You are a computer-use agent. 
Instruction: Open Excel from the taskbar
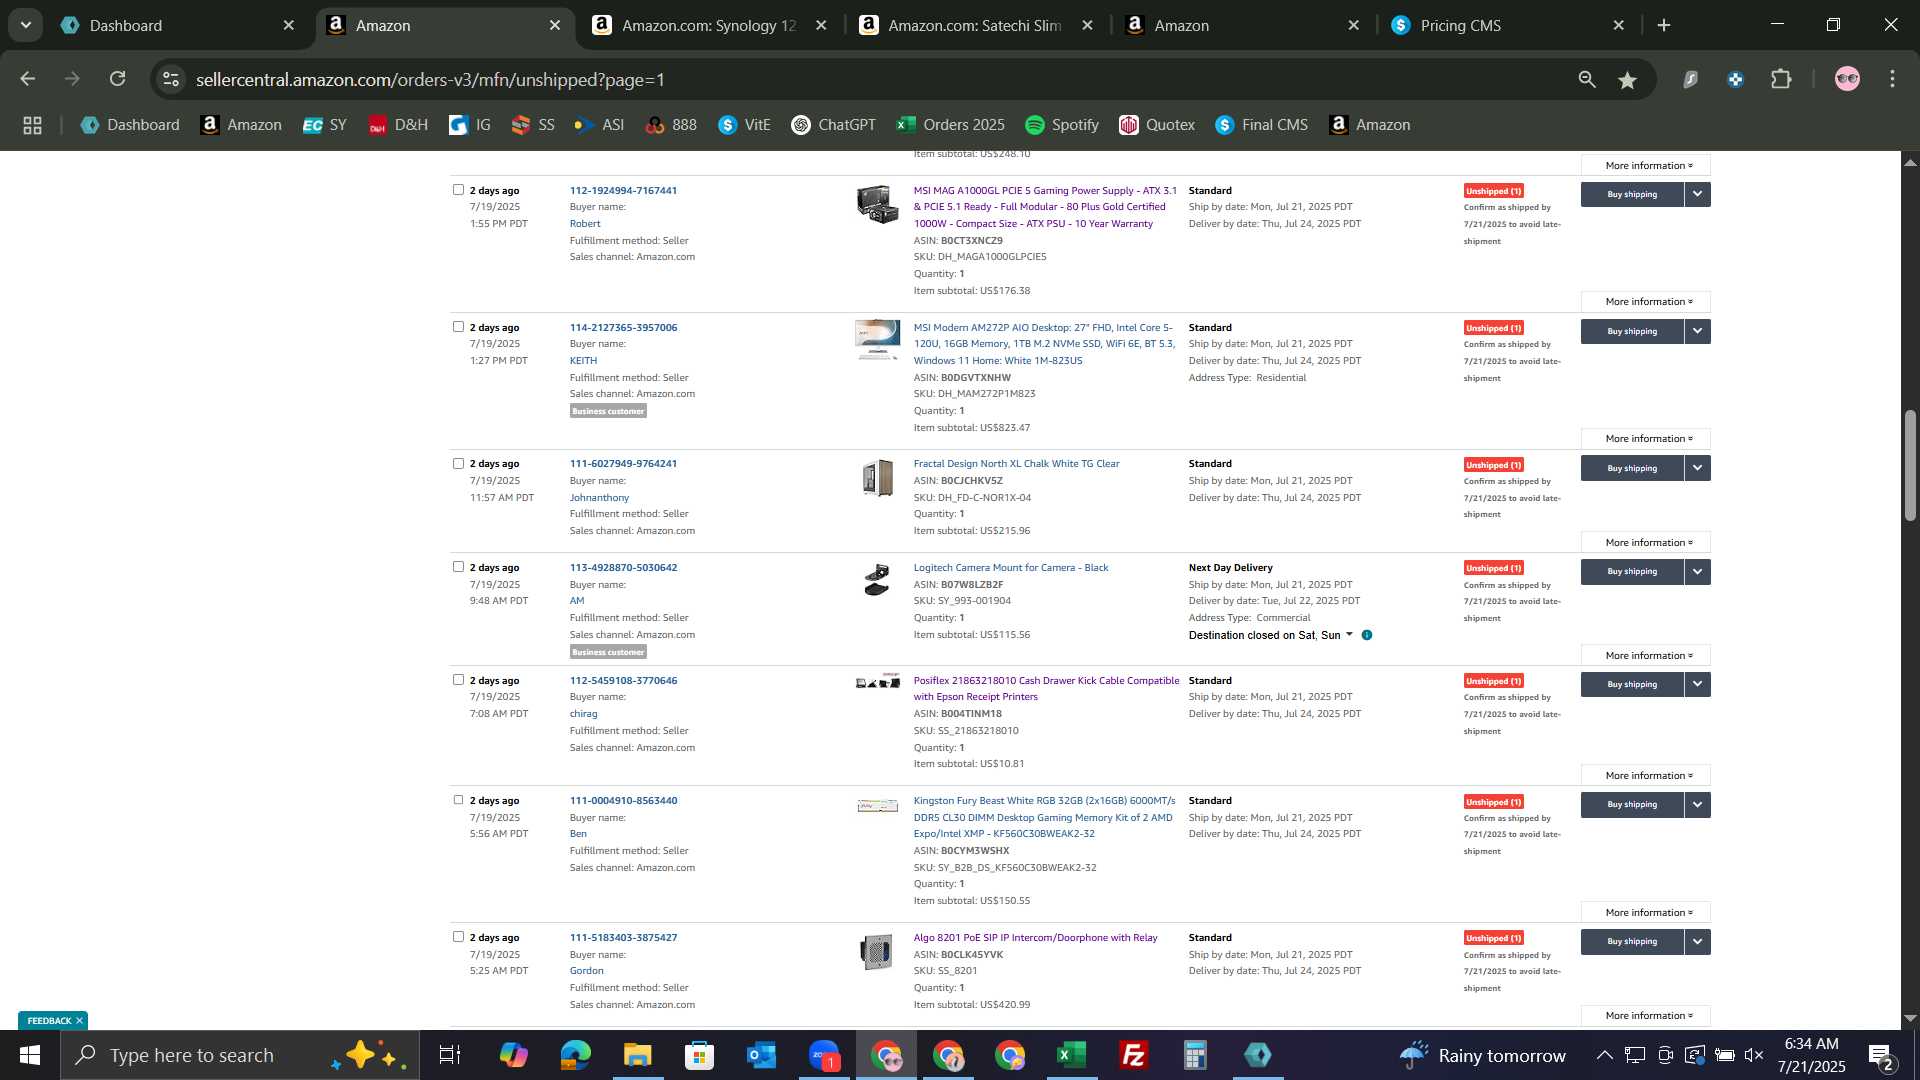pyautogui.click(x=1071, y=1055)
